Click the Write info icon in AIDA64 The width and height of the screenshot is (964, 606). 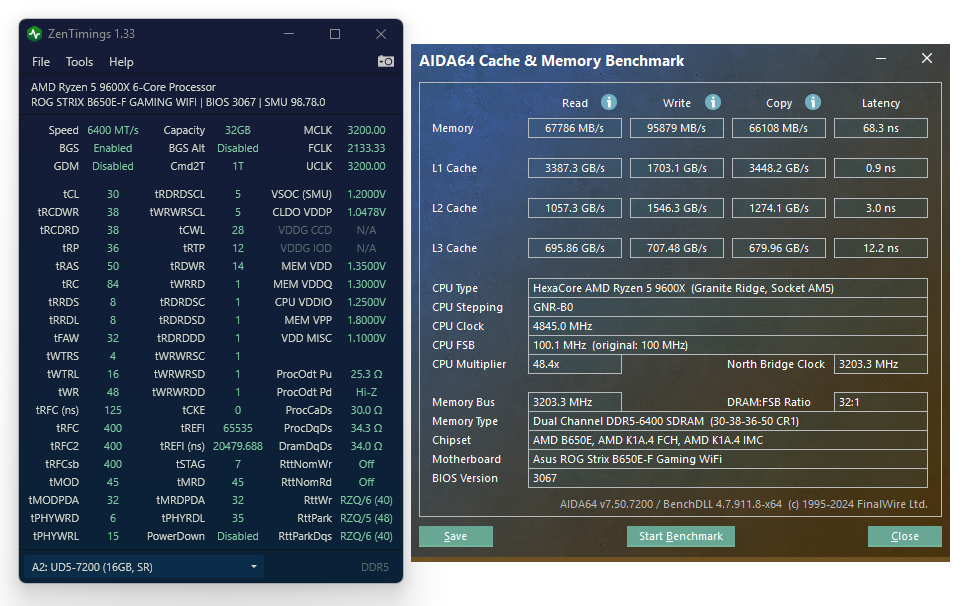713,102
